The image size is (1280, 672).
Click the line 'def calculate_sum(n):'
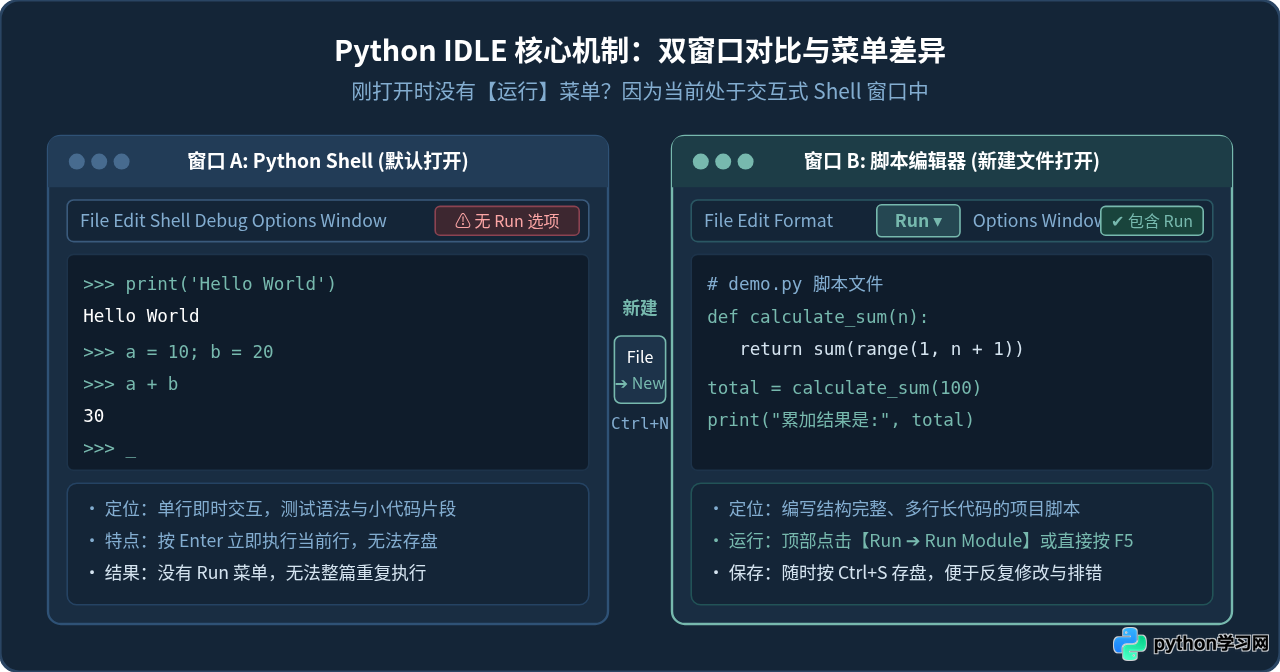818,317
